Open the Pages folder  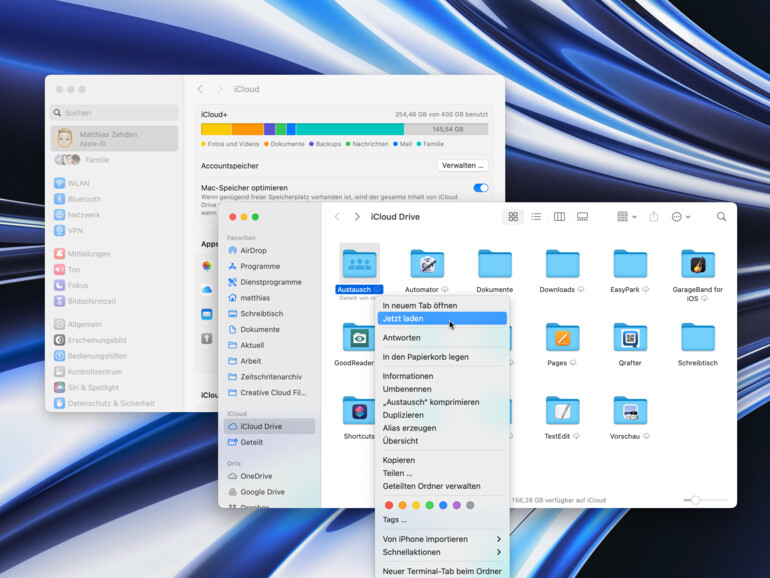[x=562, y=337]
